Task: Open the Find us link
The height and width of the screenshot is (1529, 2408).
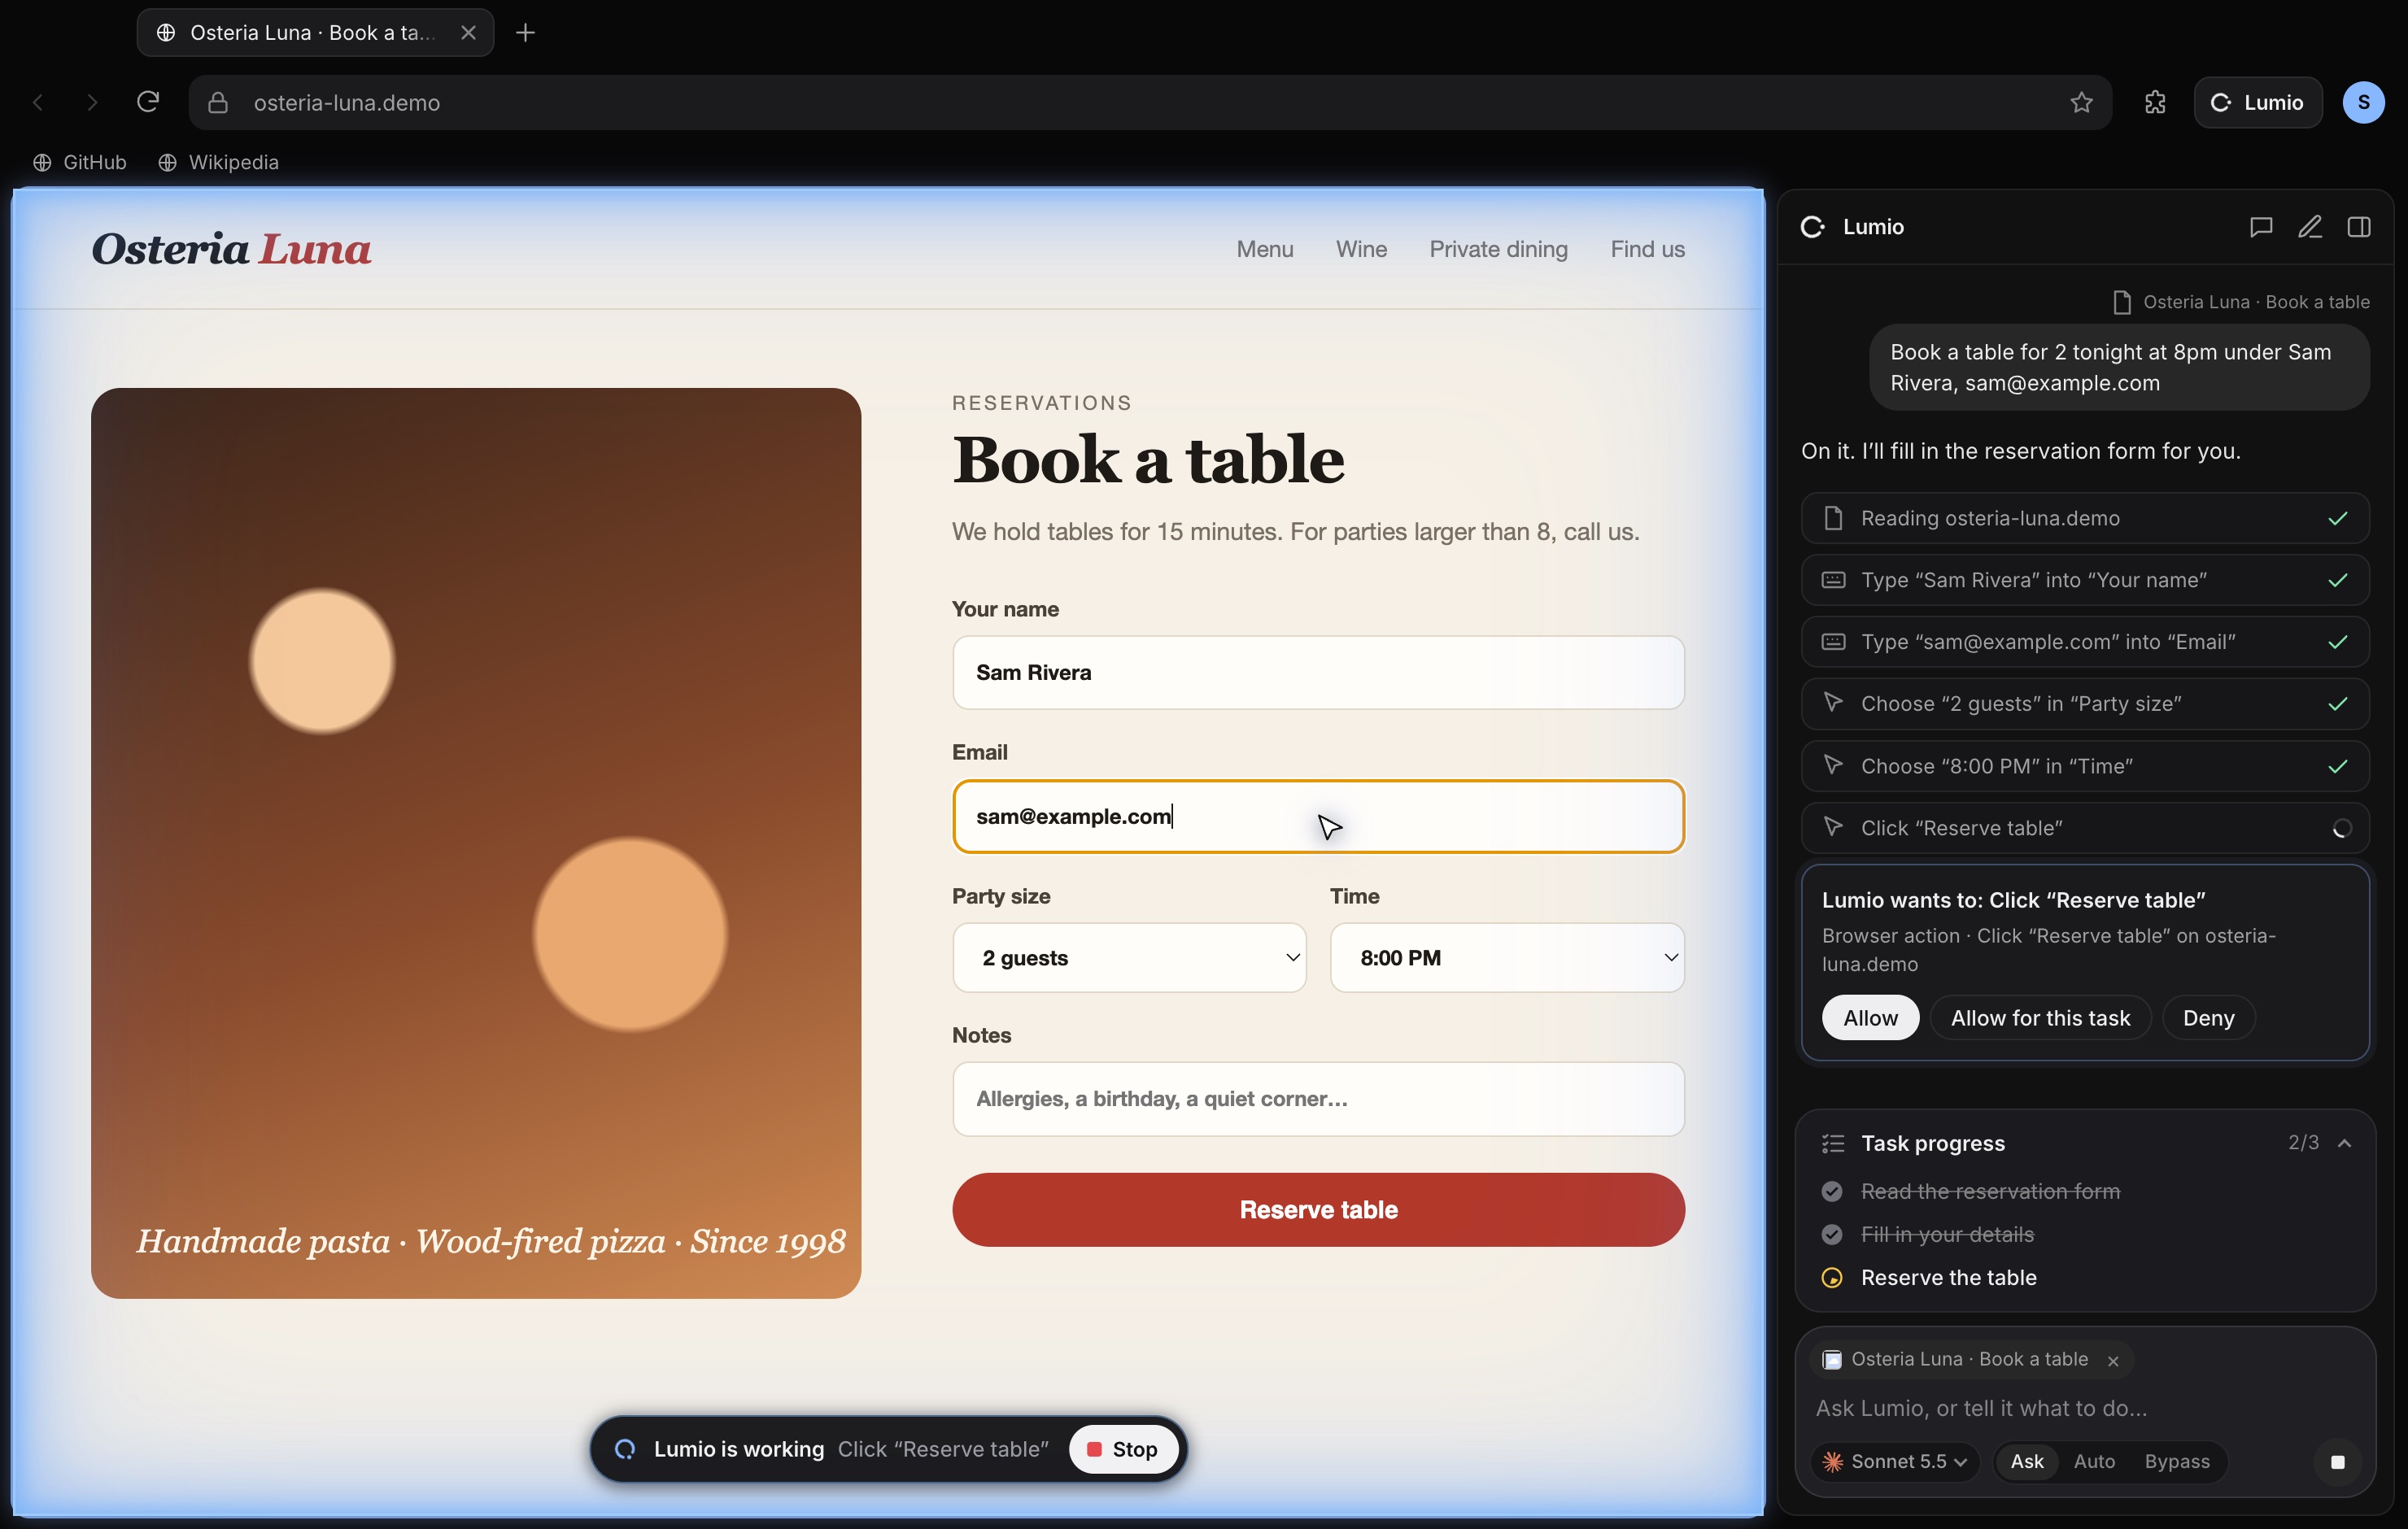Action: tap(1647, 249)
